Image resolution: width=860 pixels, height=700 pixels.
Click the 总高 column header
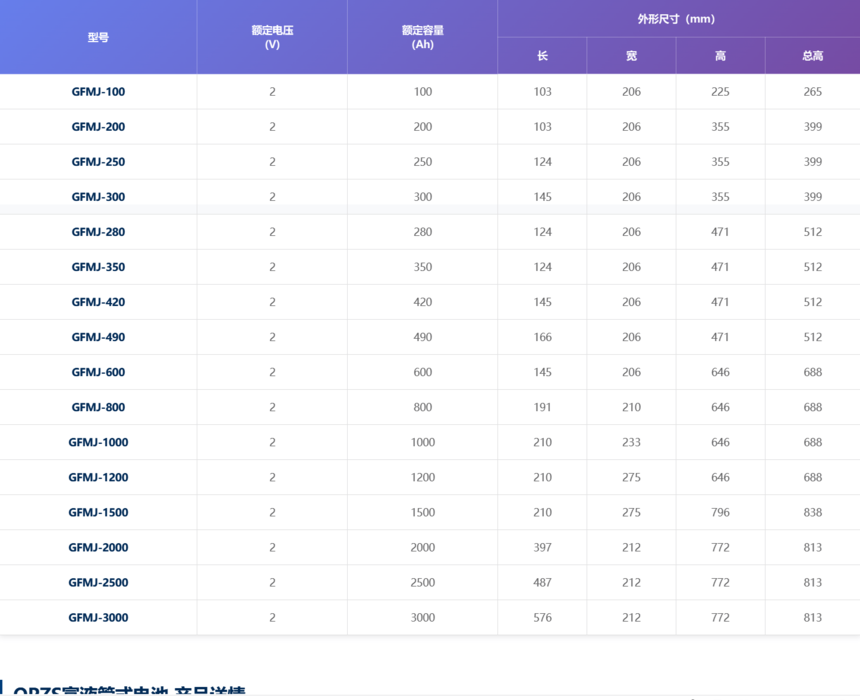[812, 55]
